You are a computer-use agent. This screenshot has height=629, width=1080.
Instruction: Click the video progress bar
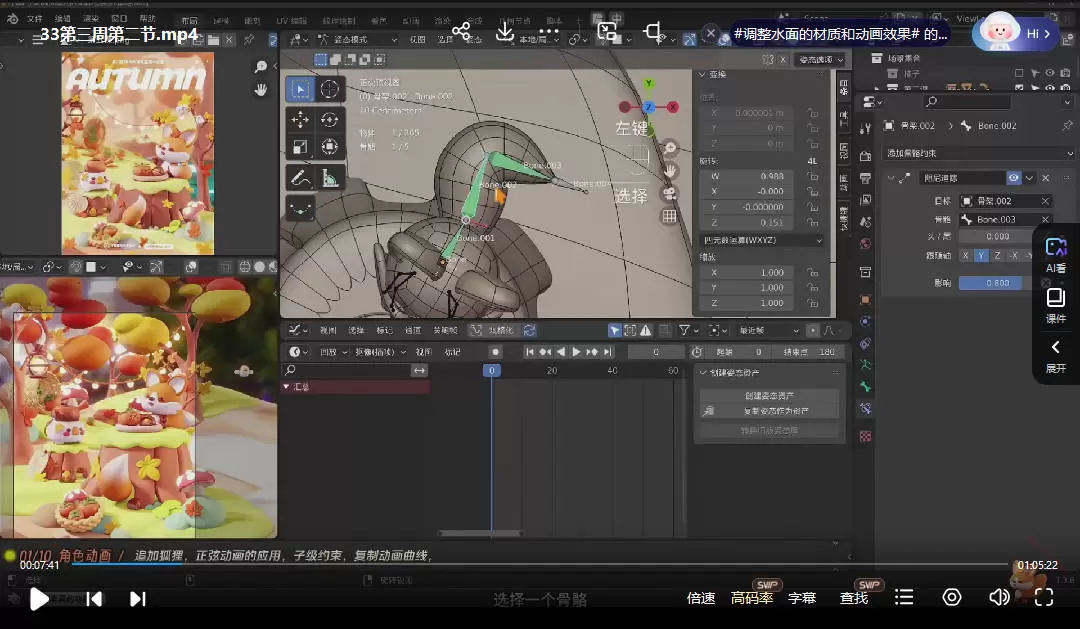tap(540, 564)
